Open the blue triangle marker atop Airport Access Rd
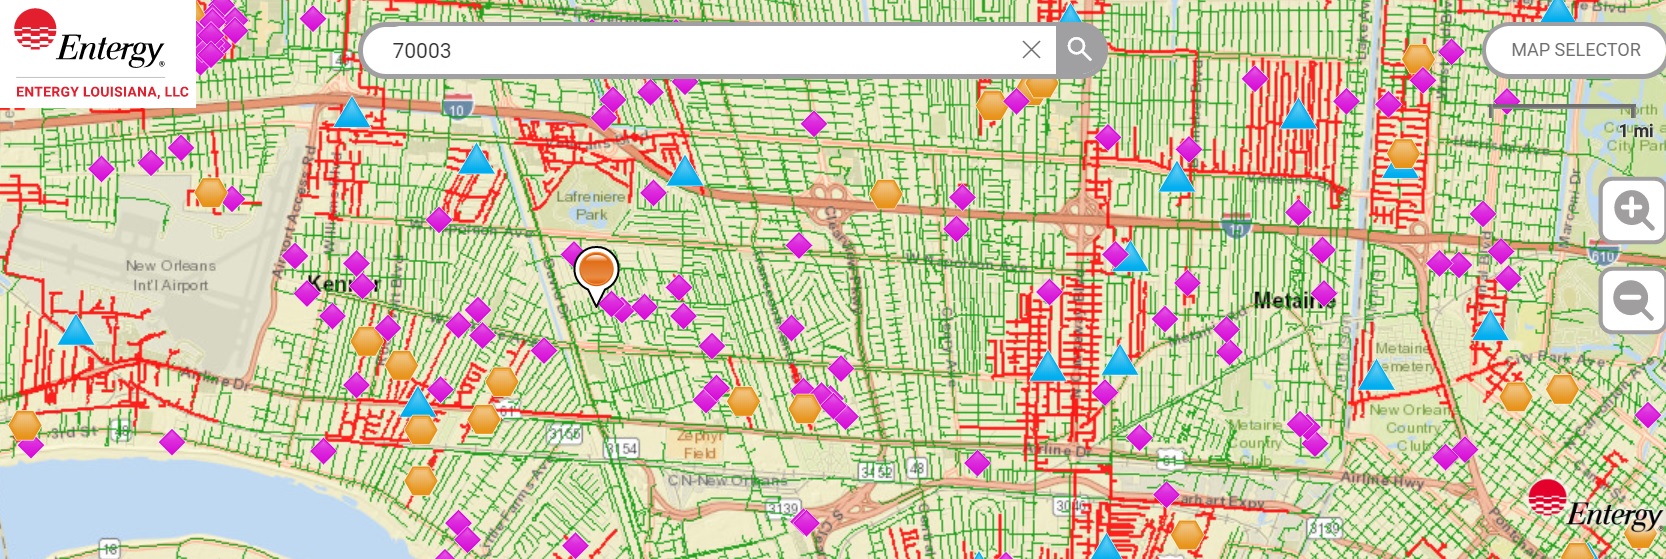Screen dimensions: 1666x559 [351, 112]
